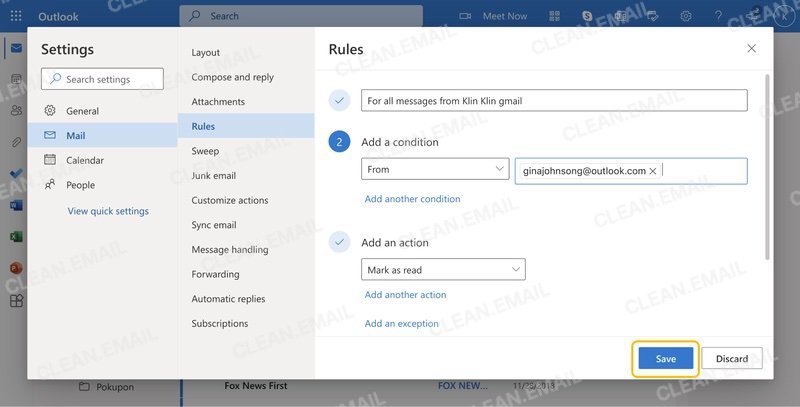
Task: Click the help question mark icon
Action: click(x=718, y=16)
